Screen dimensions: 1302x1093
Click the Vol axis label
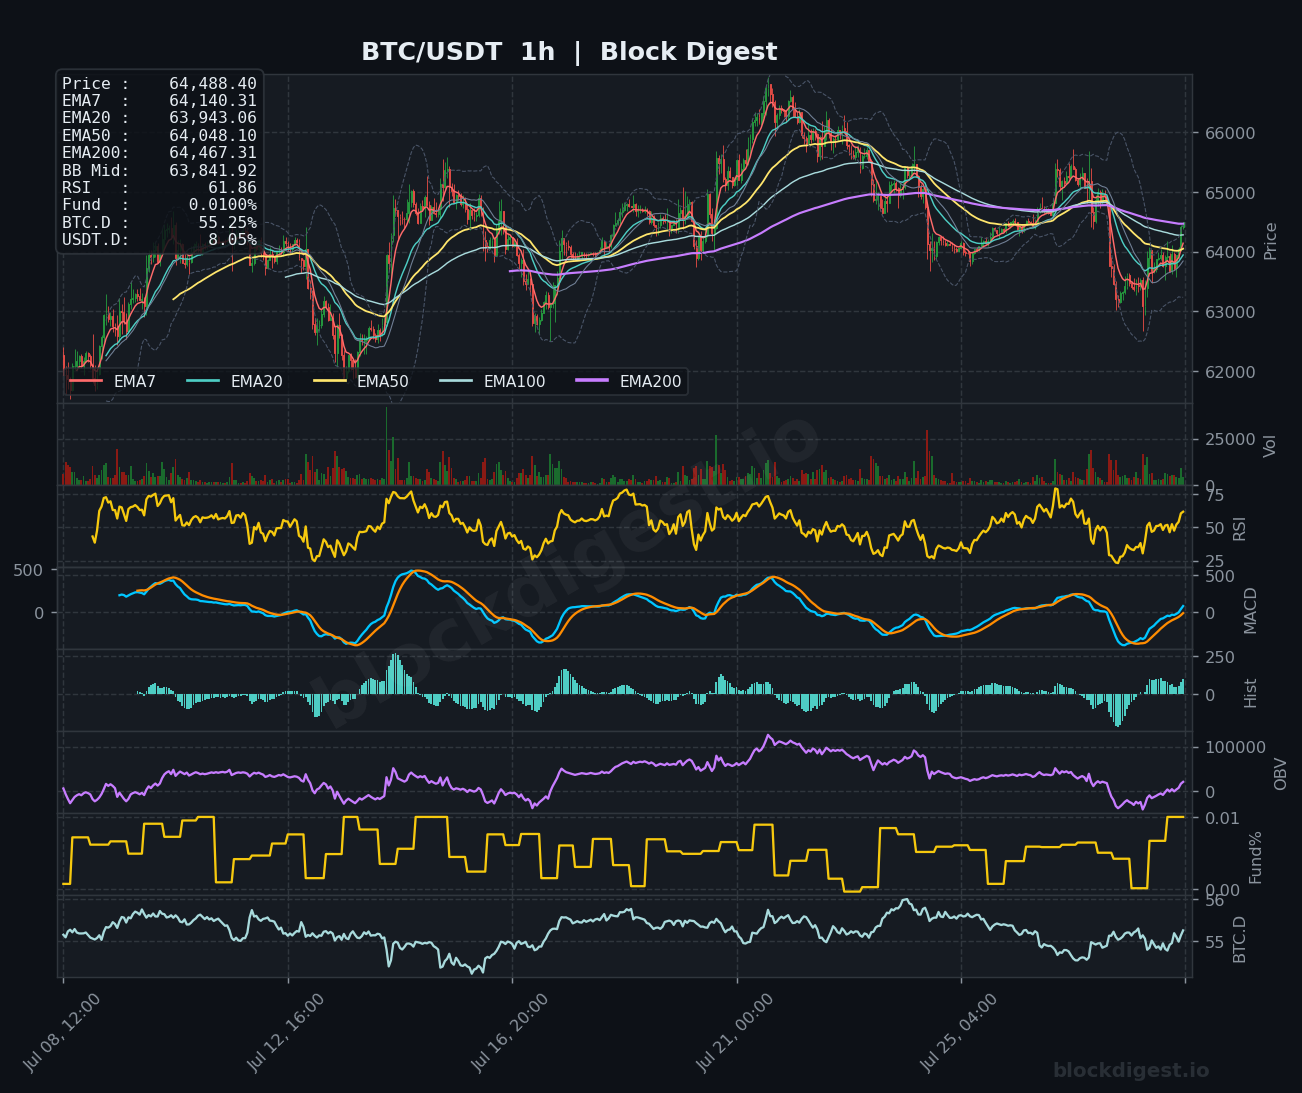click(1271, 446)
